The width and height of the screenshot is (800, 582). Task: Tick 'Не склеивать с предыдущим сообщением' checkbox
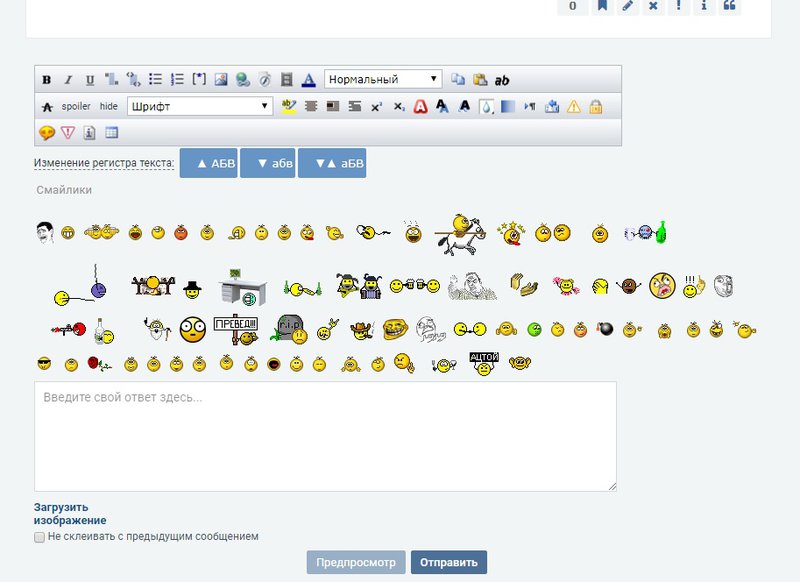click(x=40, y=537)
